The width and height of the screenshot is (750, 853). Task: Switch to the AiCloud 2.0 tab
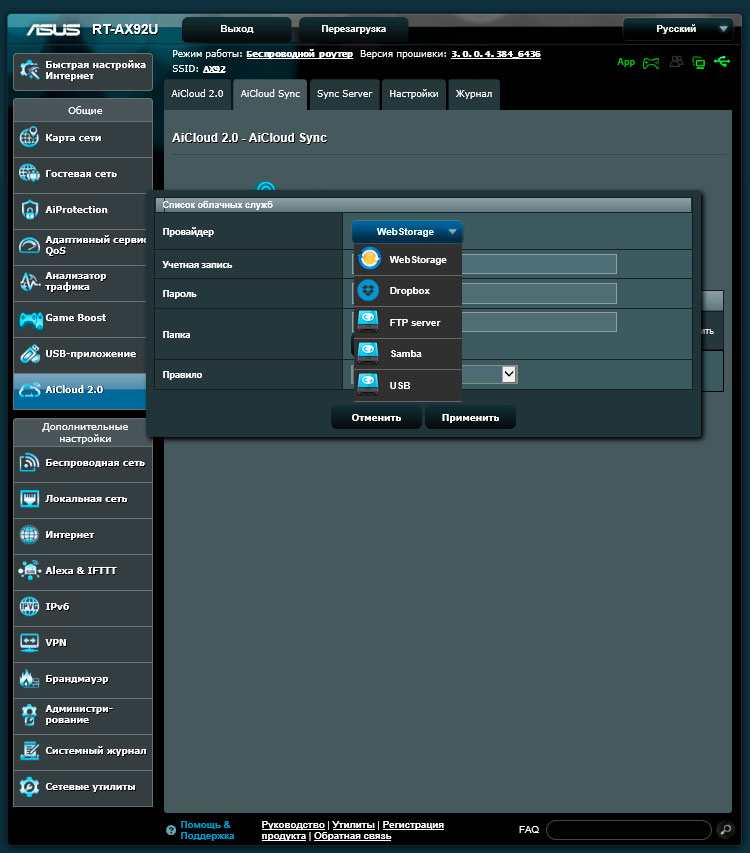[x=197, y=94]
